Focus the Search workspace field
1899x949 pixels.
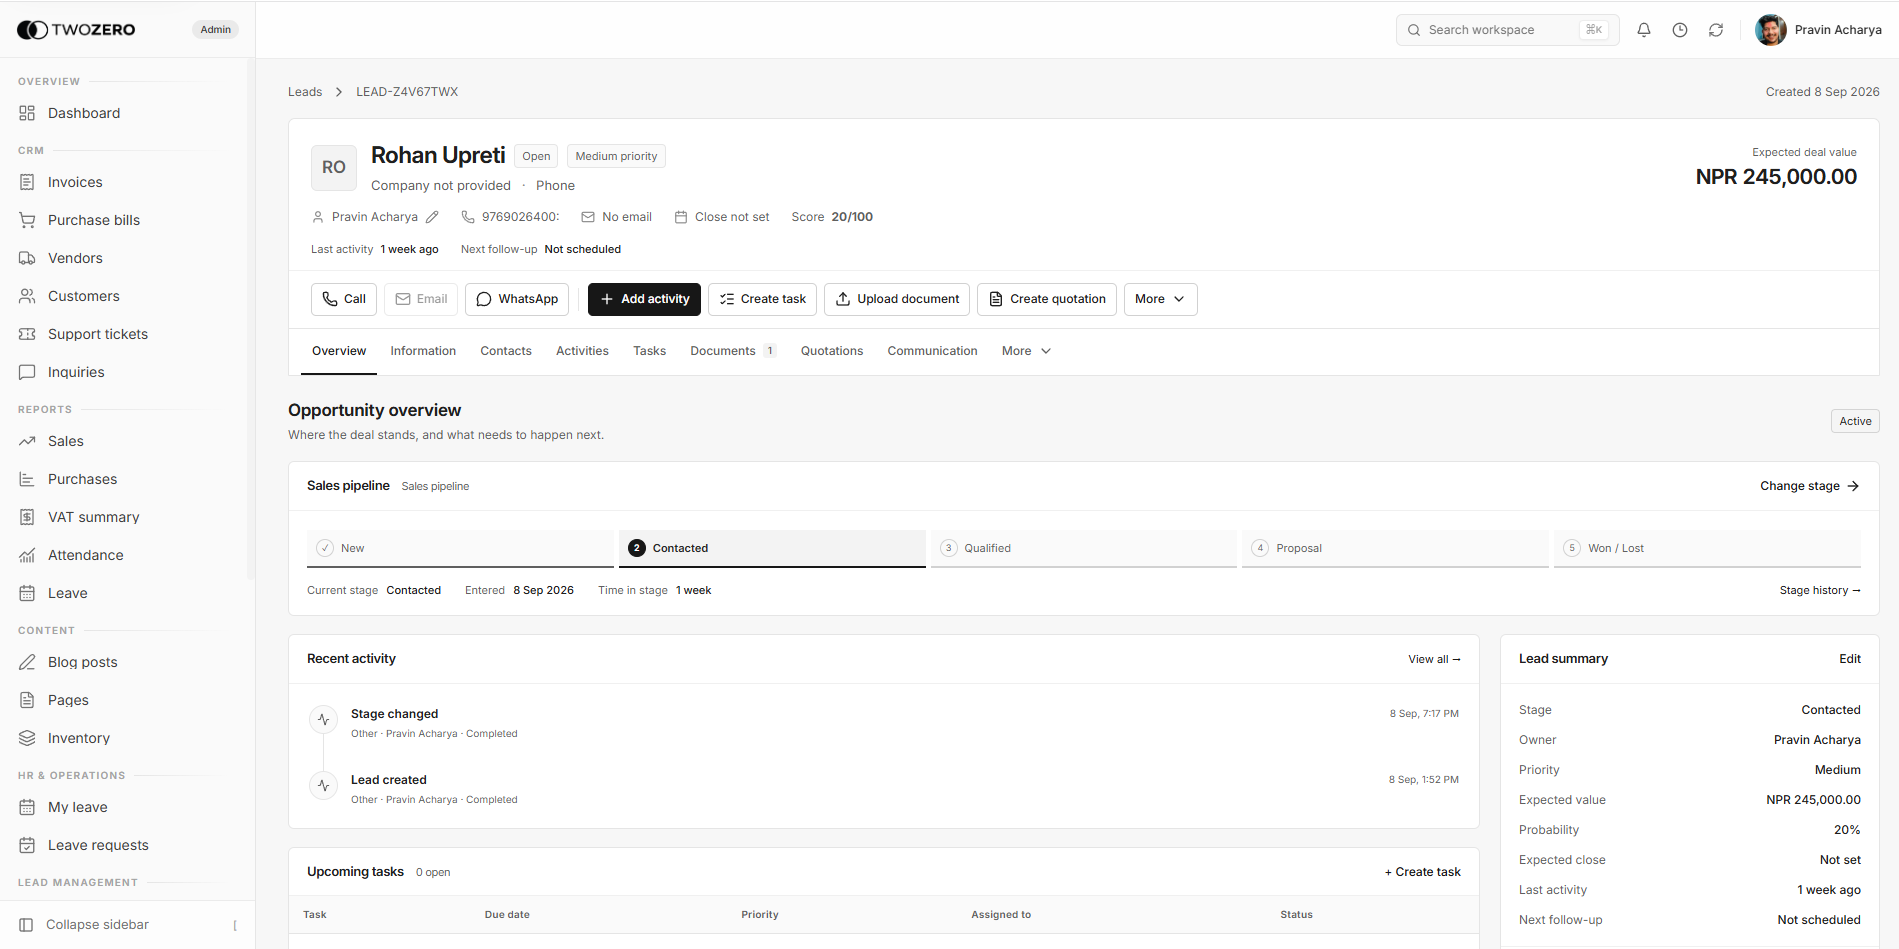1507,30
